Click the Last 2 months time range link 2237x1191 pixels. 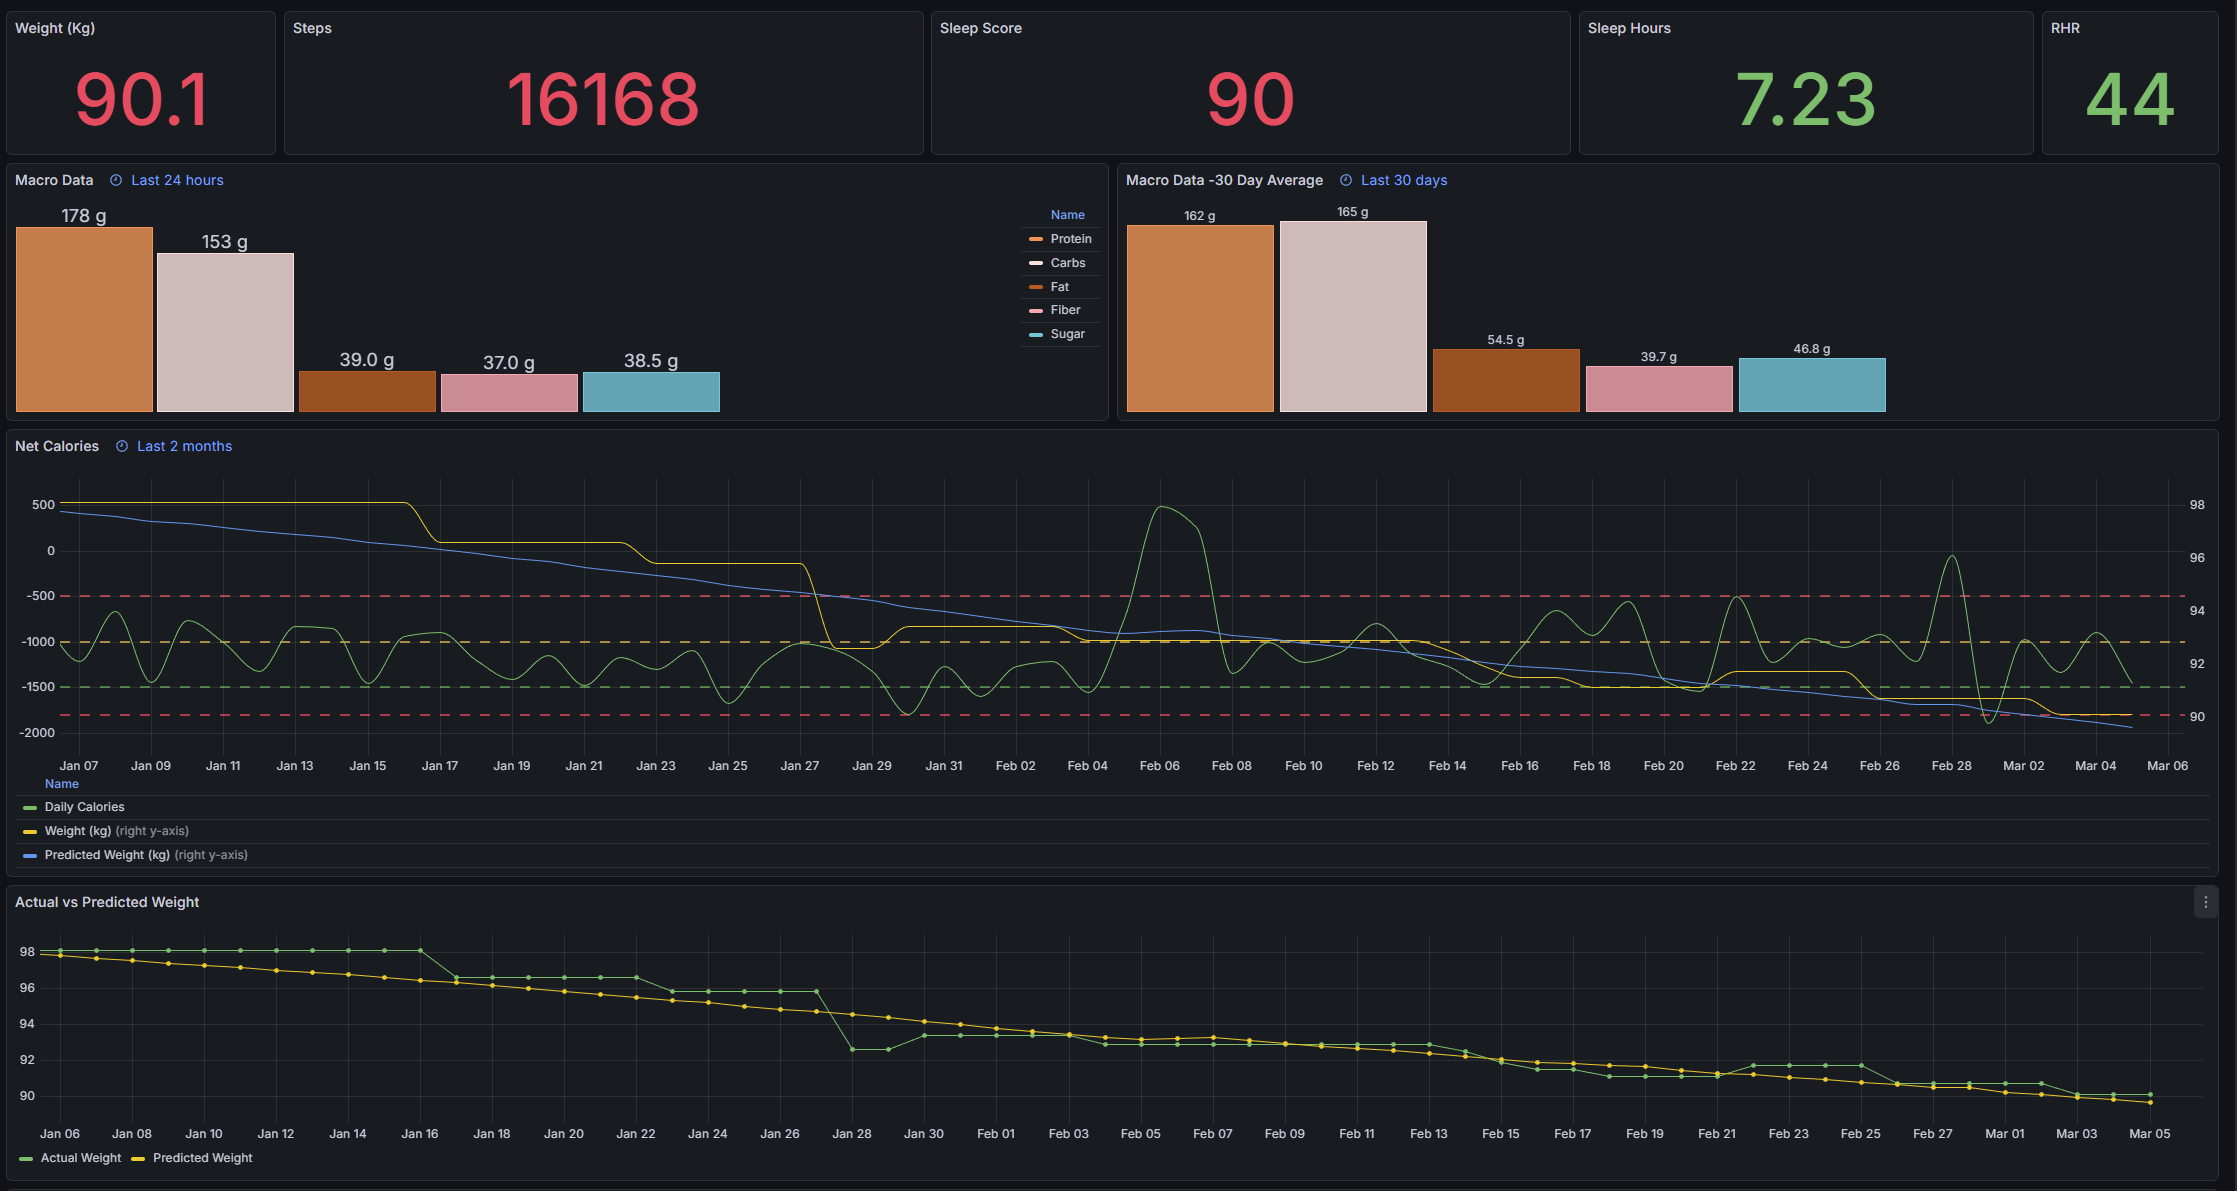(x=184, y=446)
